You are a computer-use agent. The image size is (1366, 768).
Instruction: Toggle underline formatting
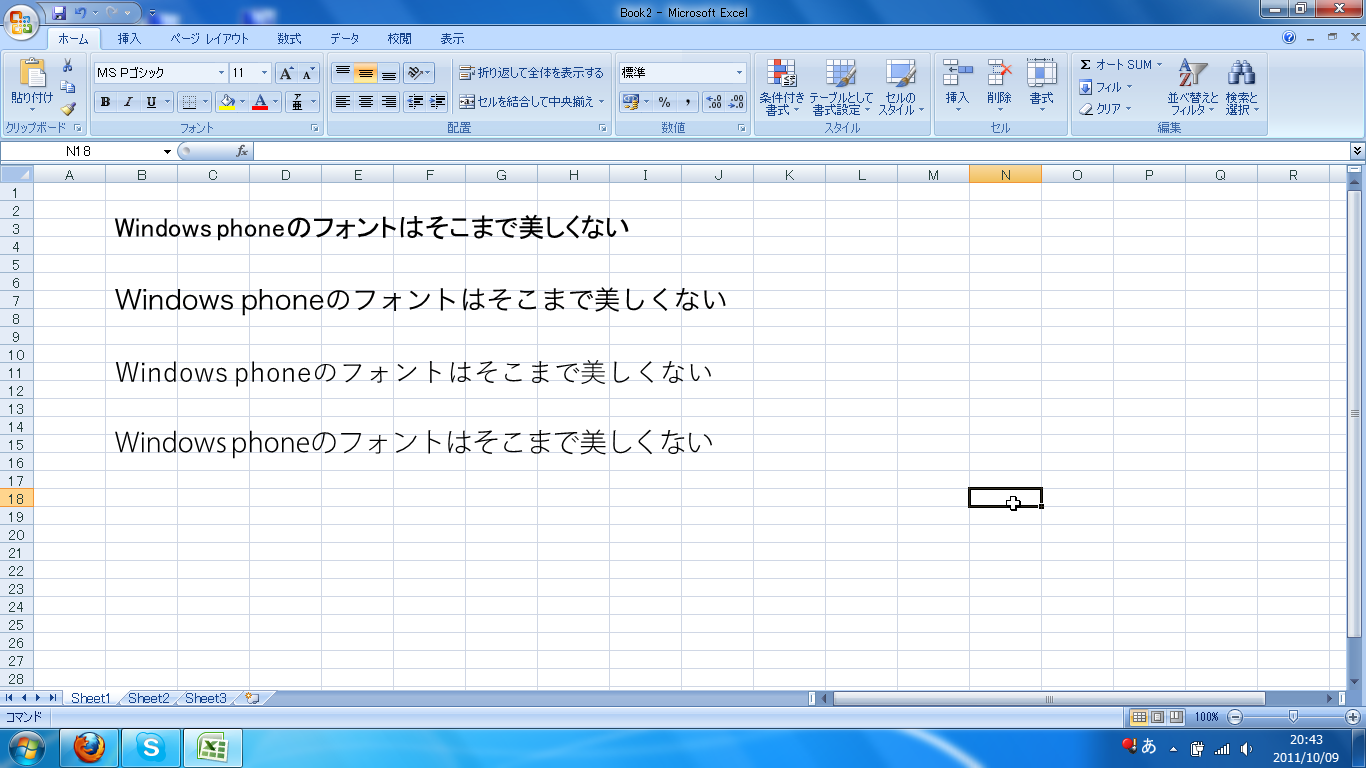point(151,102)
